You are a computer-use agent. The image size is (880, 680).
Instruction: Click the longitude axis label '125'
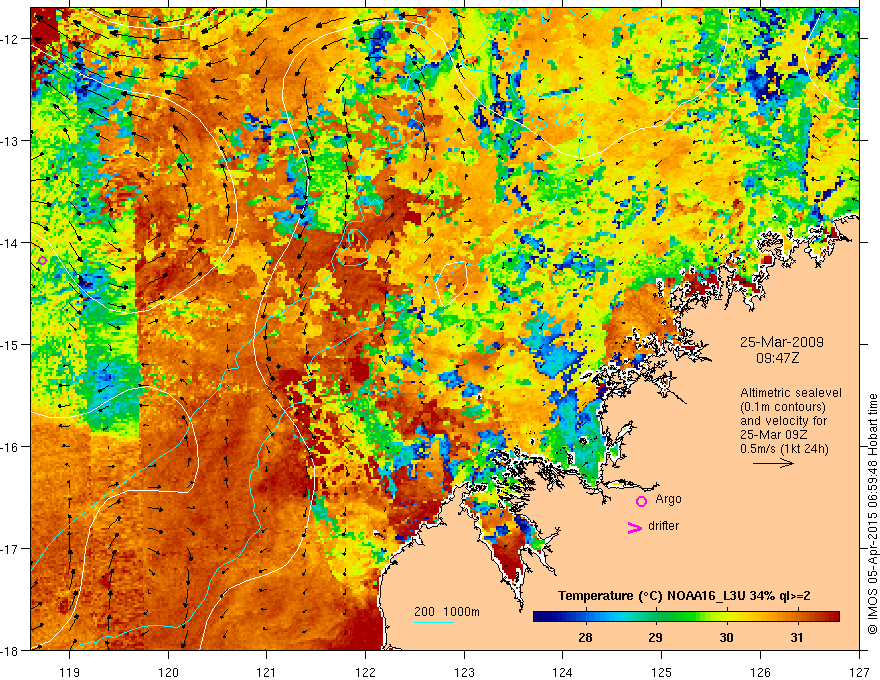coord(662,672)
